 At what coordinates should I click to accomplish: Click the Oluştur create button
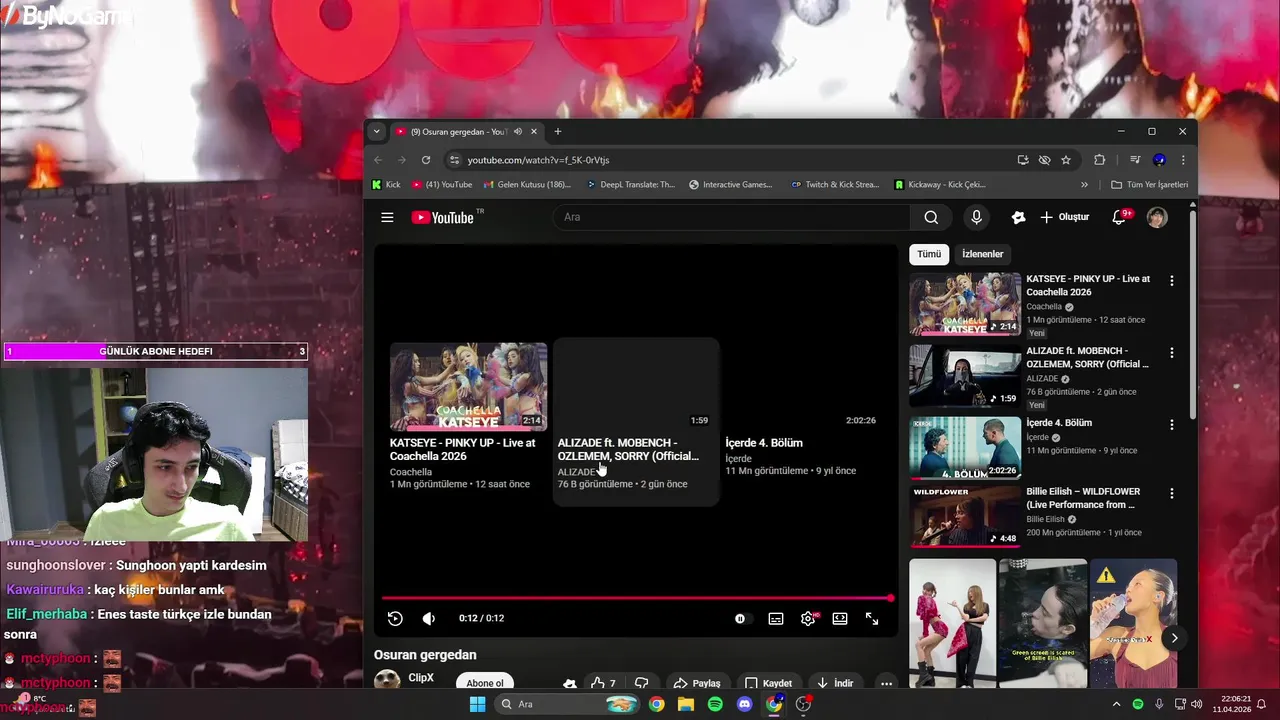1065,217
